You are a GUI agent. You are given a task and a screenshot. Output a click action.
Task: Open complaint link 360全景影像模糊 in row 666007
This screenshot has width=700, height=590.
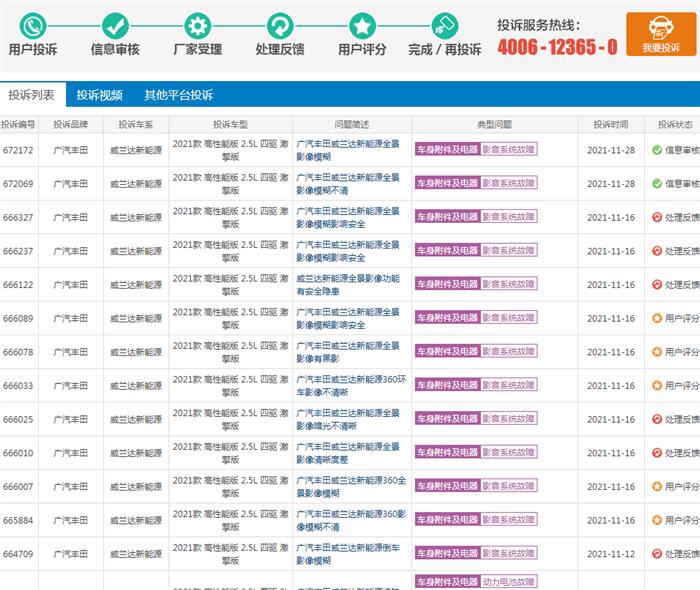pyautogui.click(x=351, y=486)
